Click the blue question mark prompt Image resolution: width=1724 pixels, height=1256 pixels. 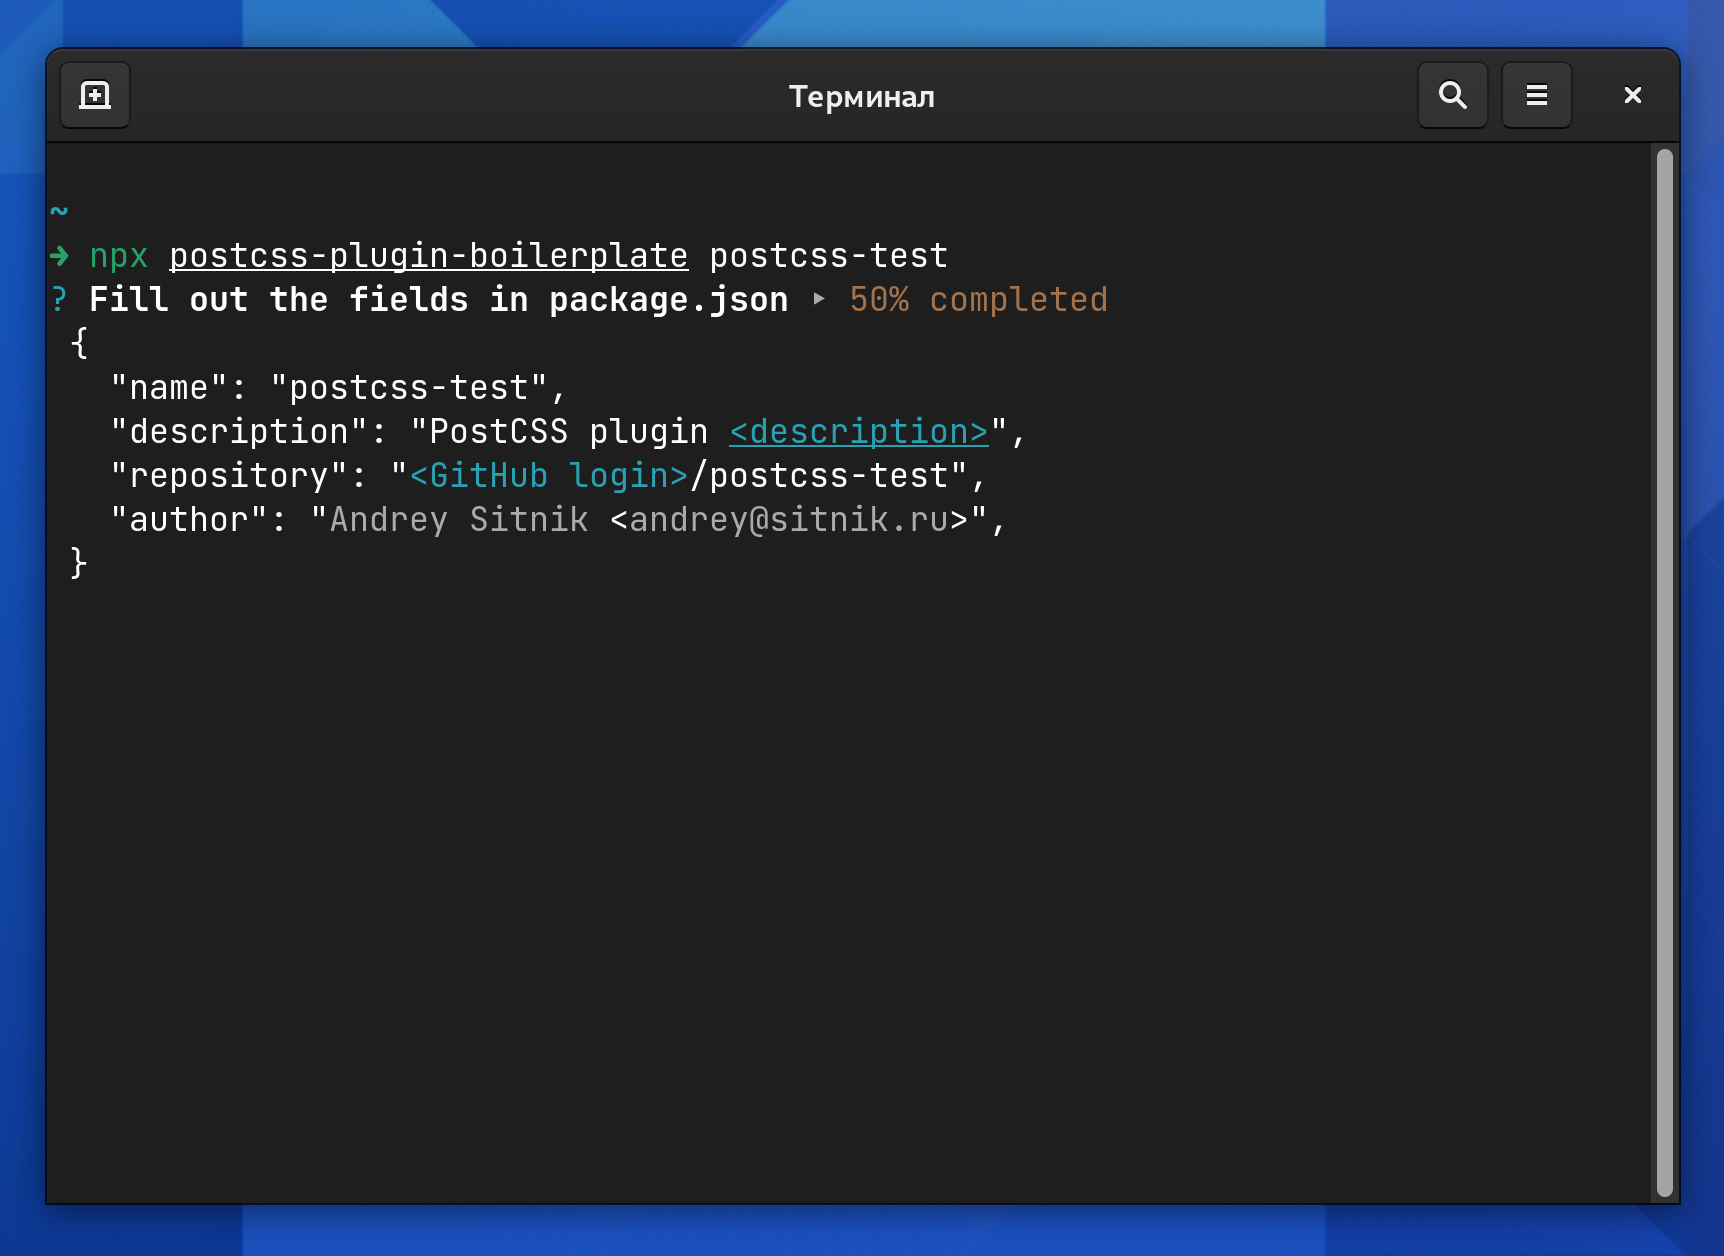[59, 300]
